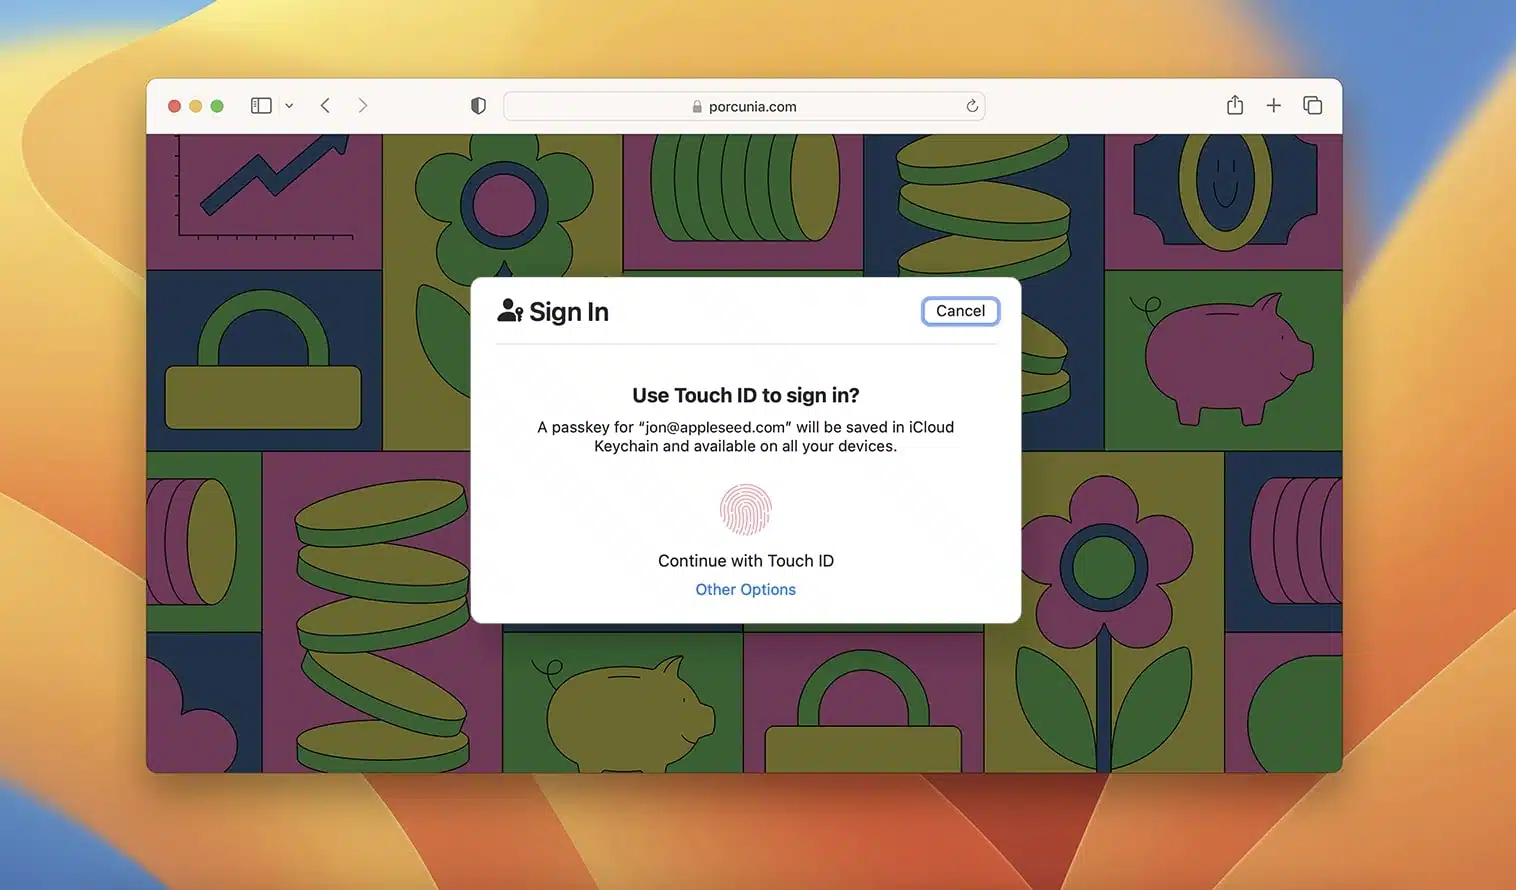Click the Continue with Touch ID label
The image size is (1516, 890).
[745, 561]
